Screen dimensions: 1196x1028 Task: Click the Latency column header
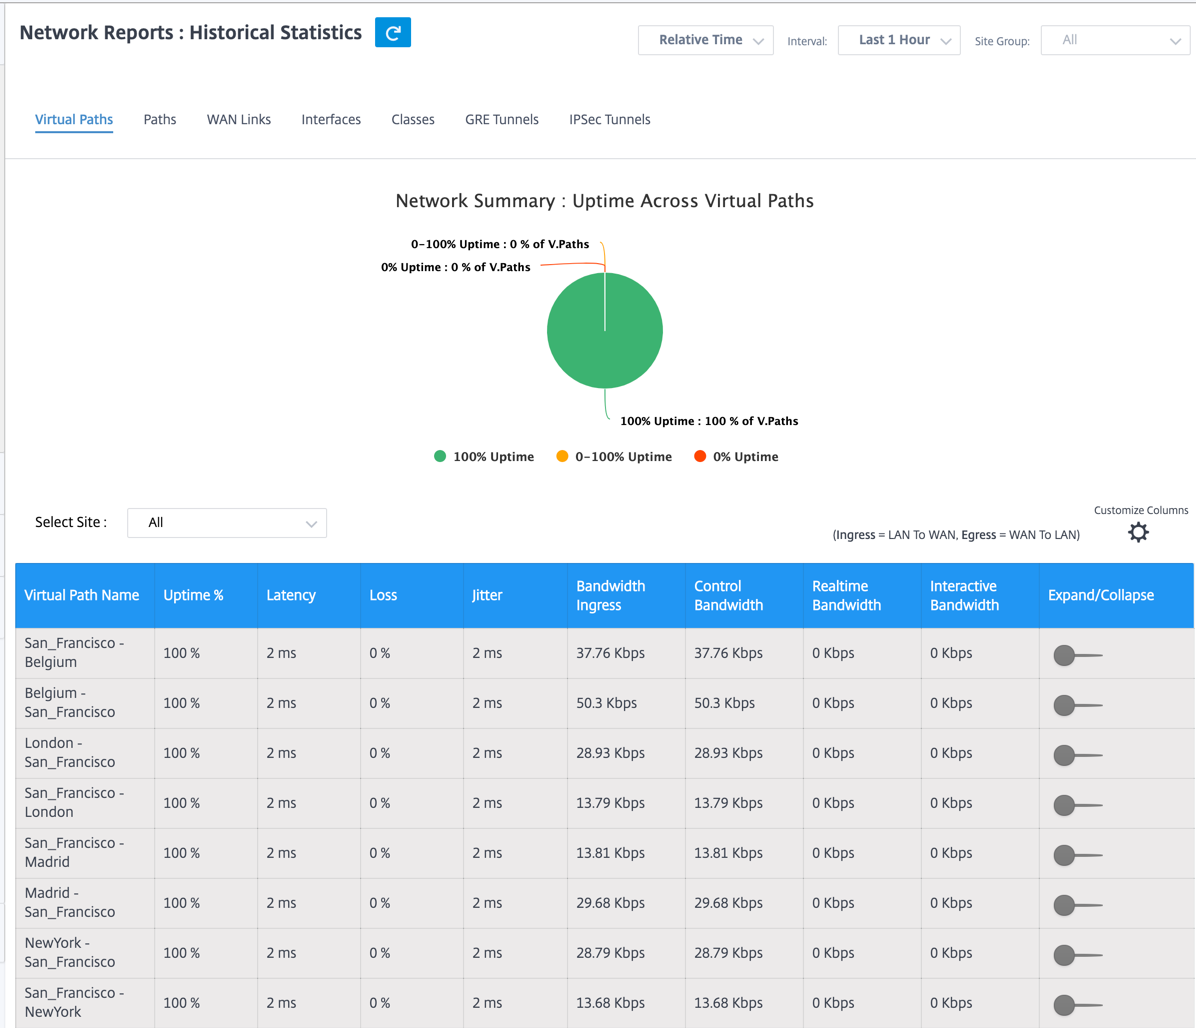(x=309, y=596)
